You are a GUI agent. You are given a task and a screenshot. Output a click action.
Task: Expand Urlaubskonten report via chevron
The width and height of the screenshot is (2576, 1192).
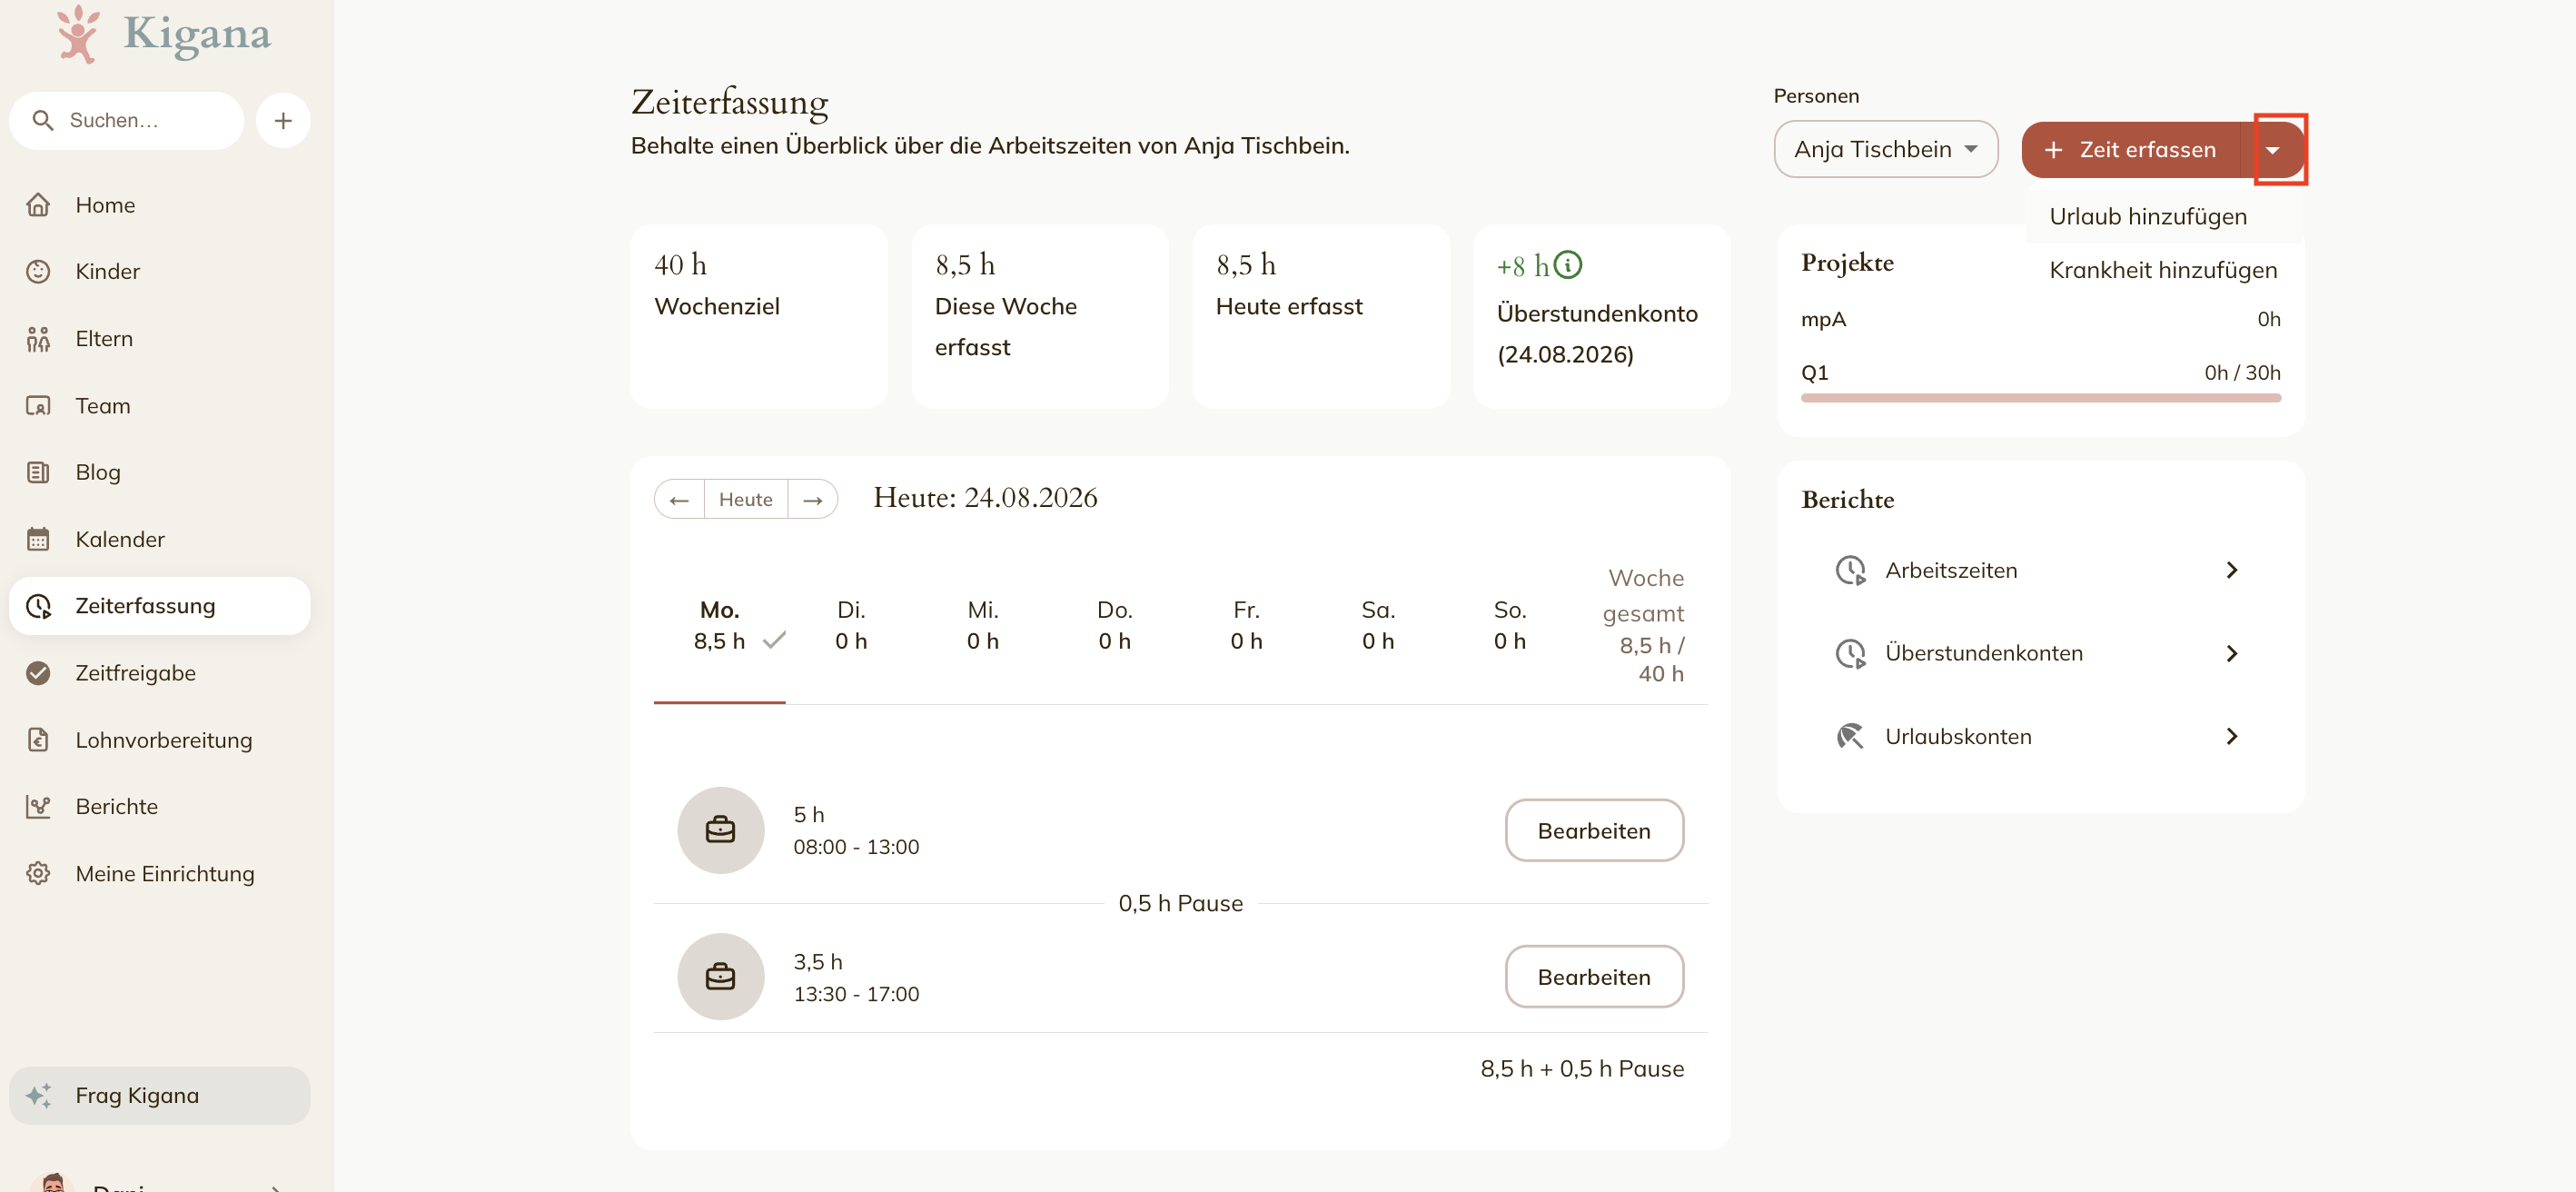pos(2232,736)
